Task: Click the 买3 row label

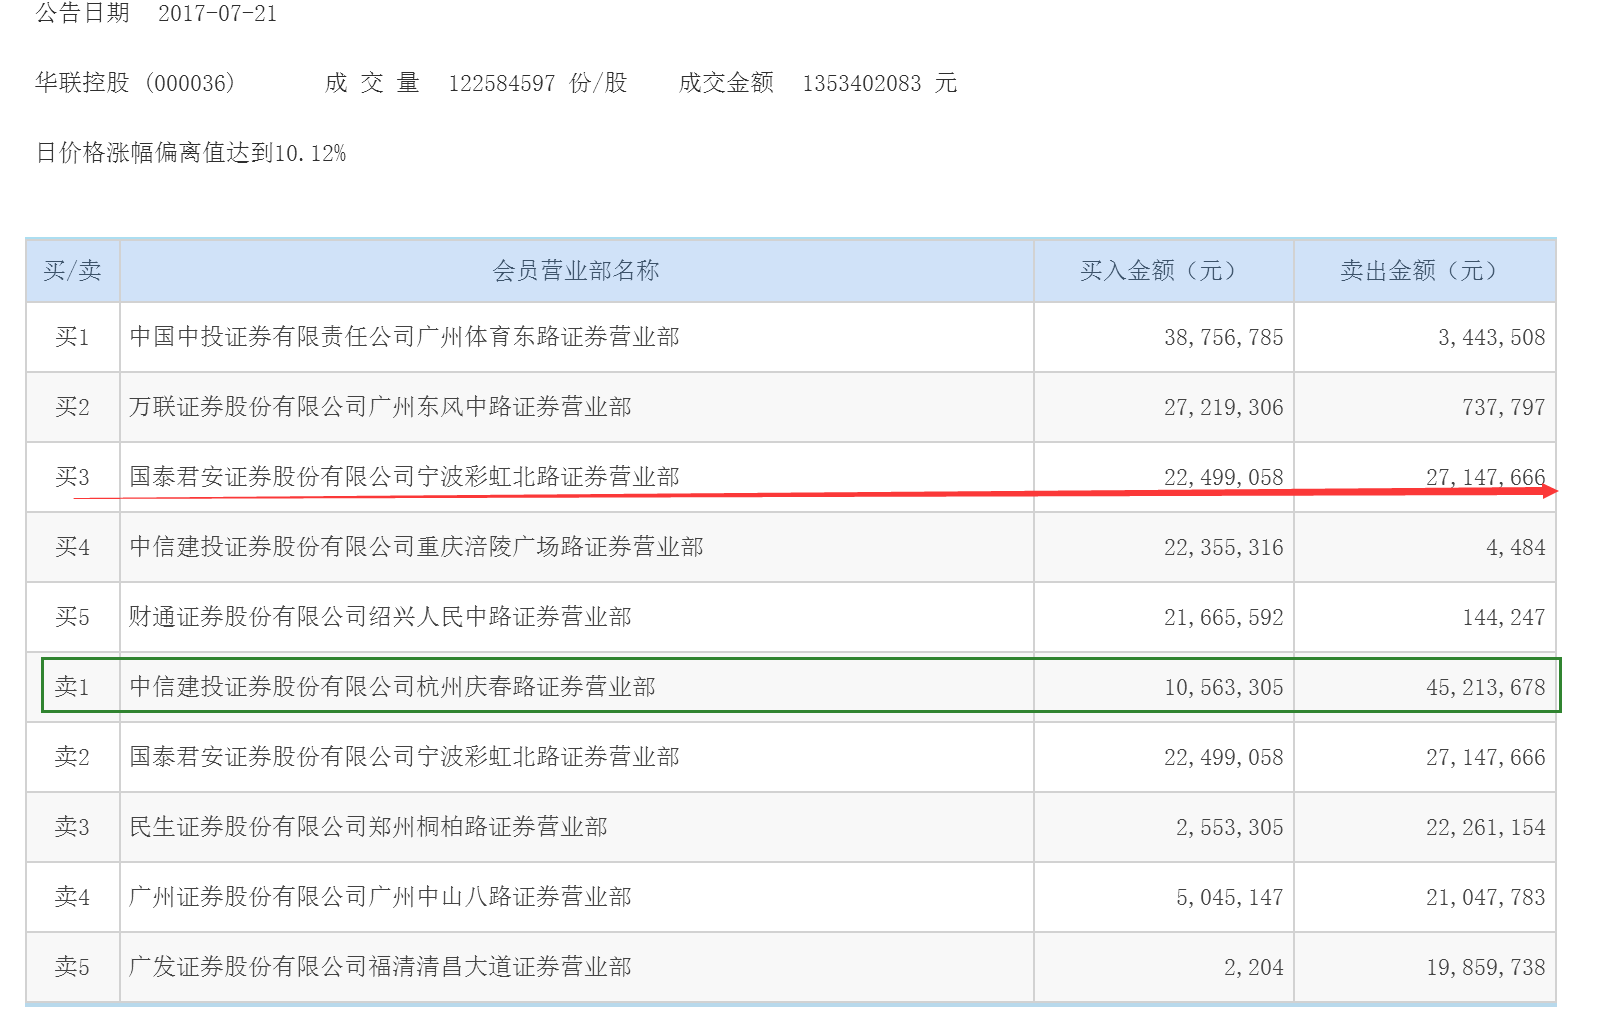Action: click(x=72, y=477)
